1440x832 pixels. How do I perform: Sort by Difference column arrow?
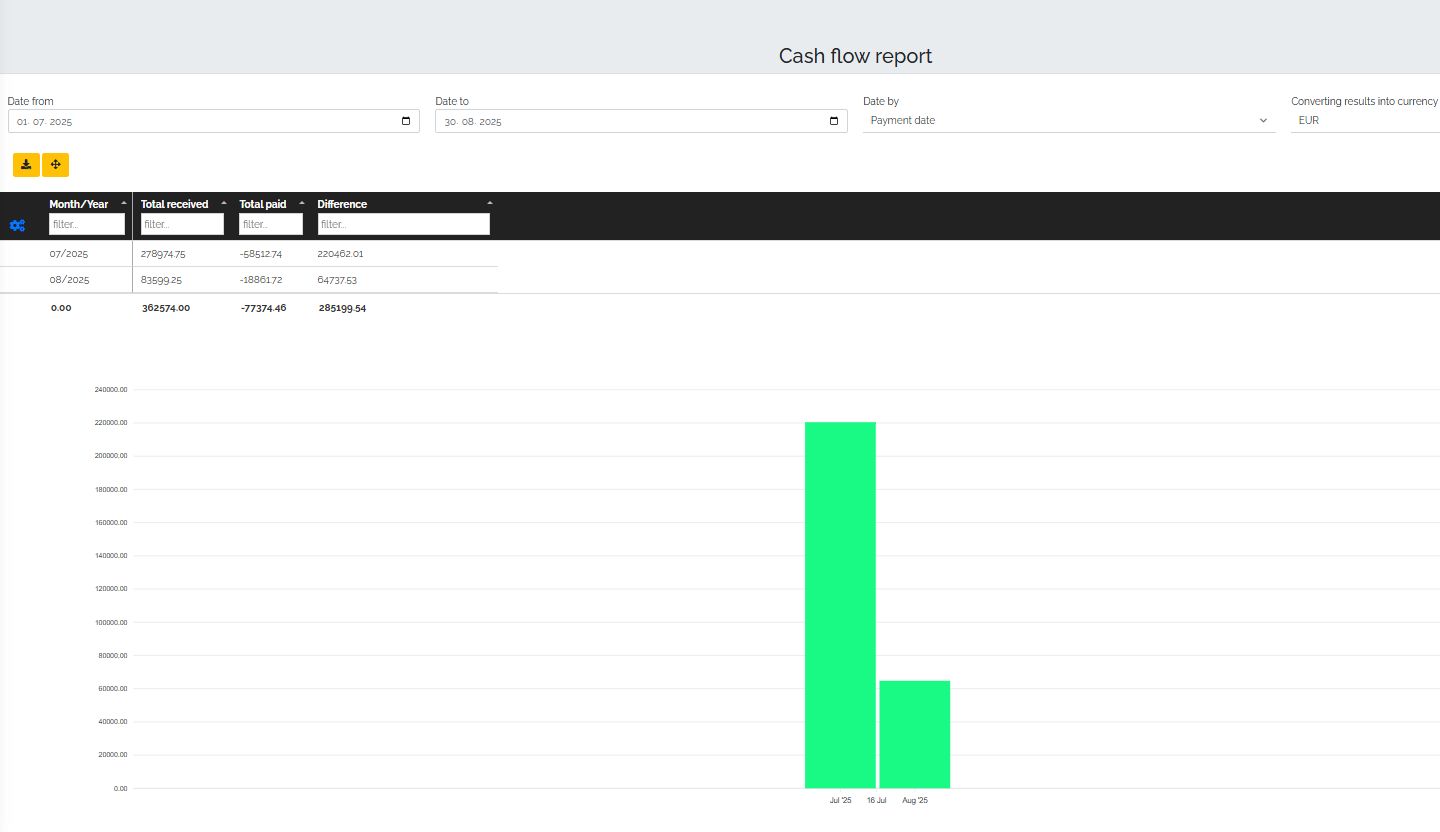(x=490, y=203)
